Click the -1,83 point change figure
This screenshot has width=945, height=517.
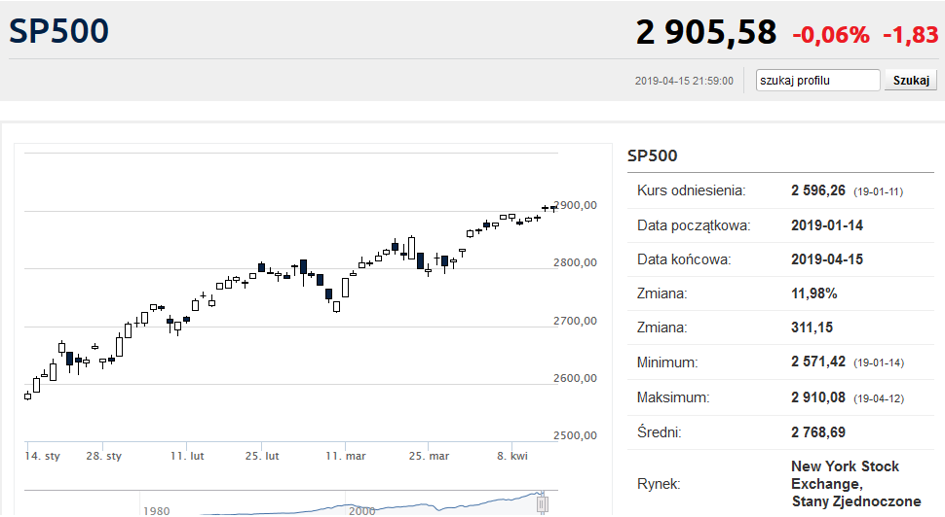coord(910,35)
